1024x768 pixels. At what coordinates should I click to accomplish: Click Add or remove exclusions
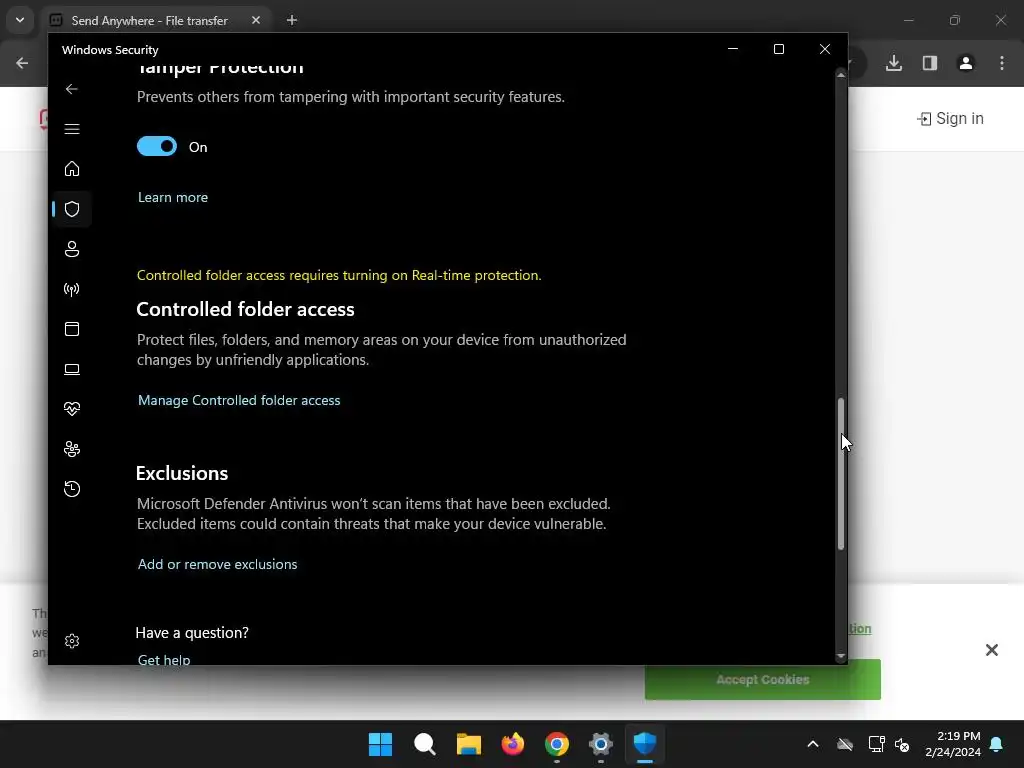(217, 564)
